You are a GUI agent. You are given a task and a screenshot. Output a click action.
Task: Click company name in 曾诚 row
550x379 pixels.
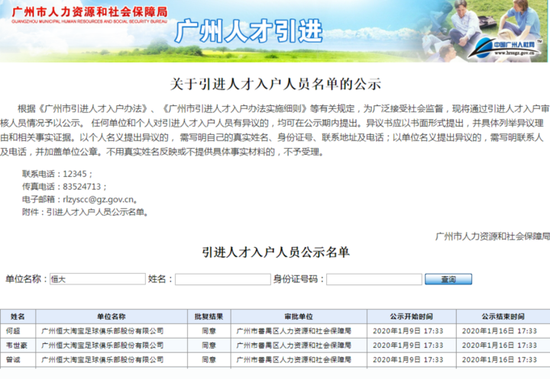pos(102,360)
